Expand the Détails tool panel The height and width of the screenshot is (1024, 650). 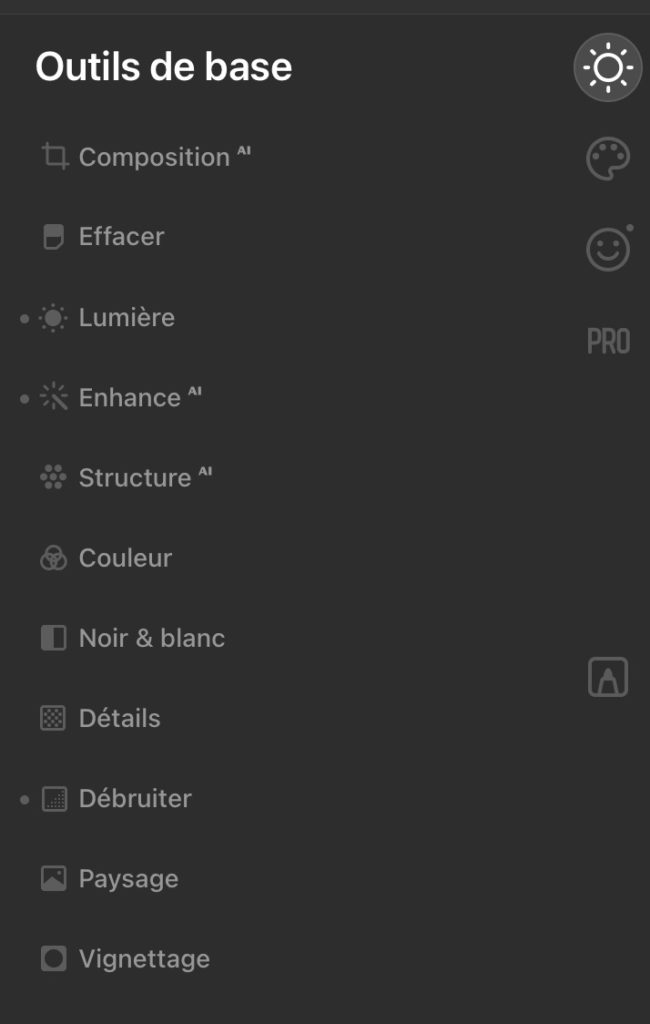pos(120,718)
